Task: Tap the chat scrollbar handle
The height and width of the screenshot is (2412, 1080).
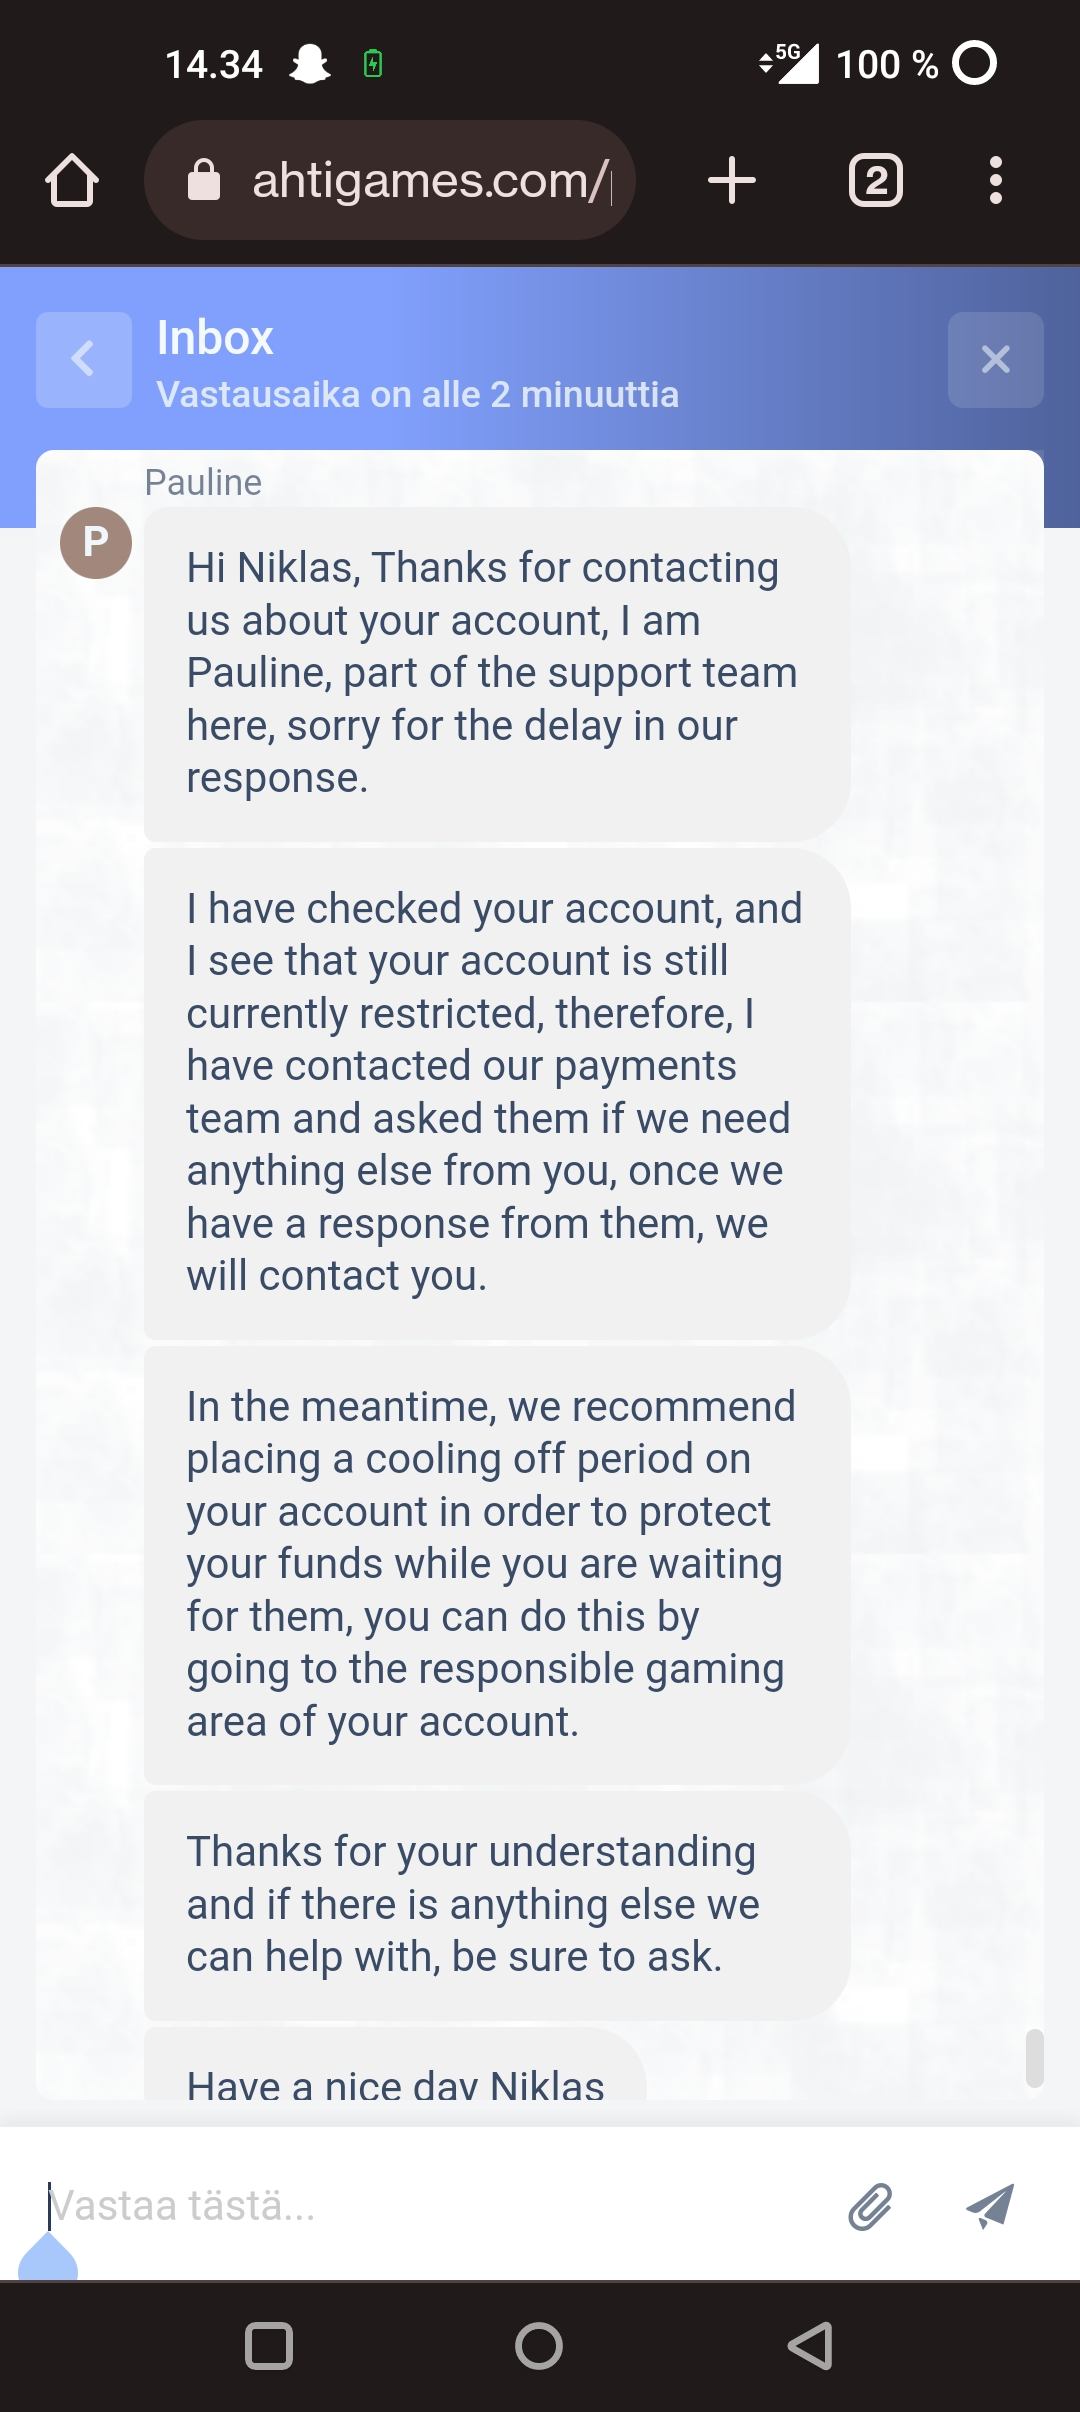Action: click(1035, 2058)
